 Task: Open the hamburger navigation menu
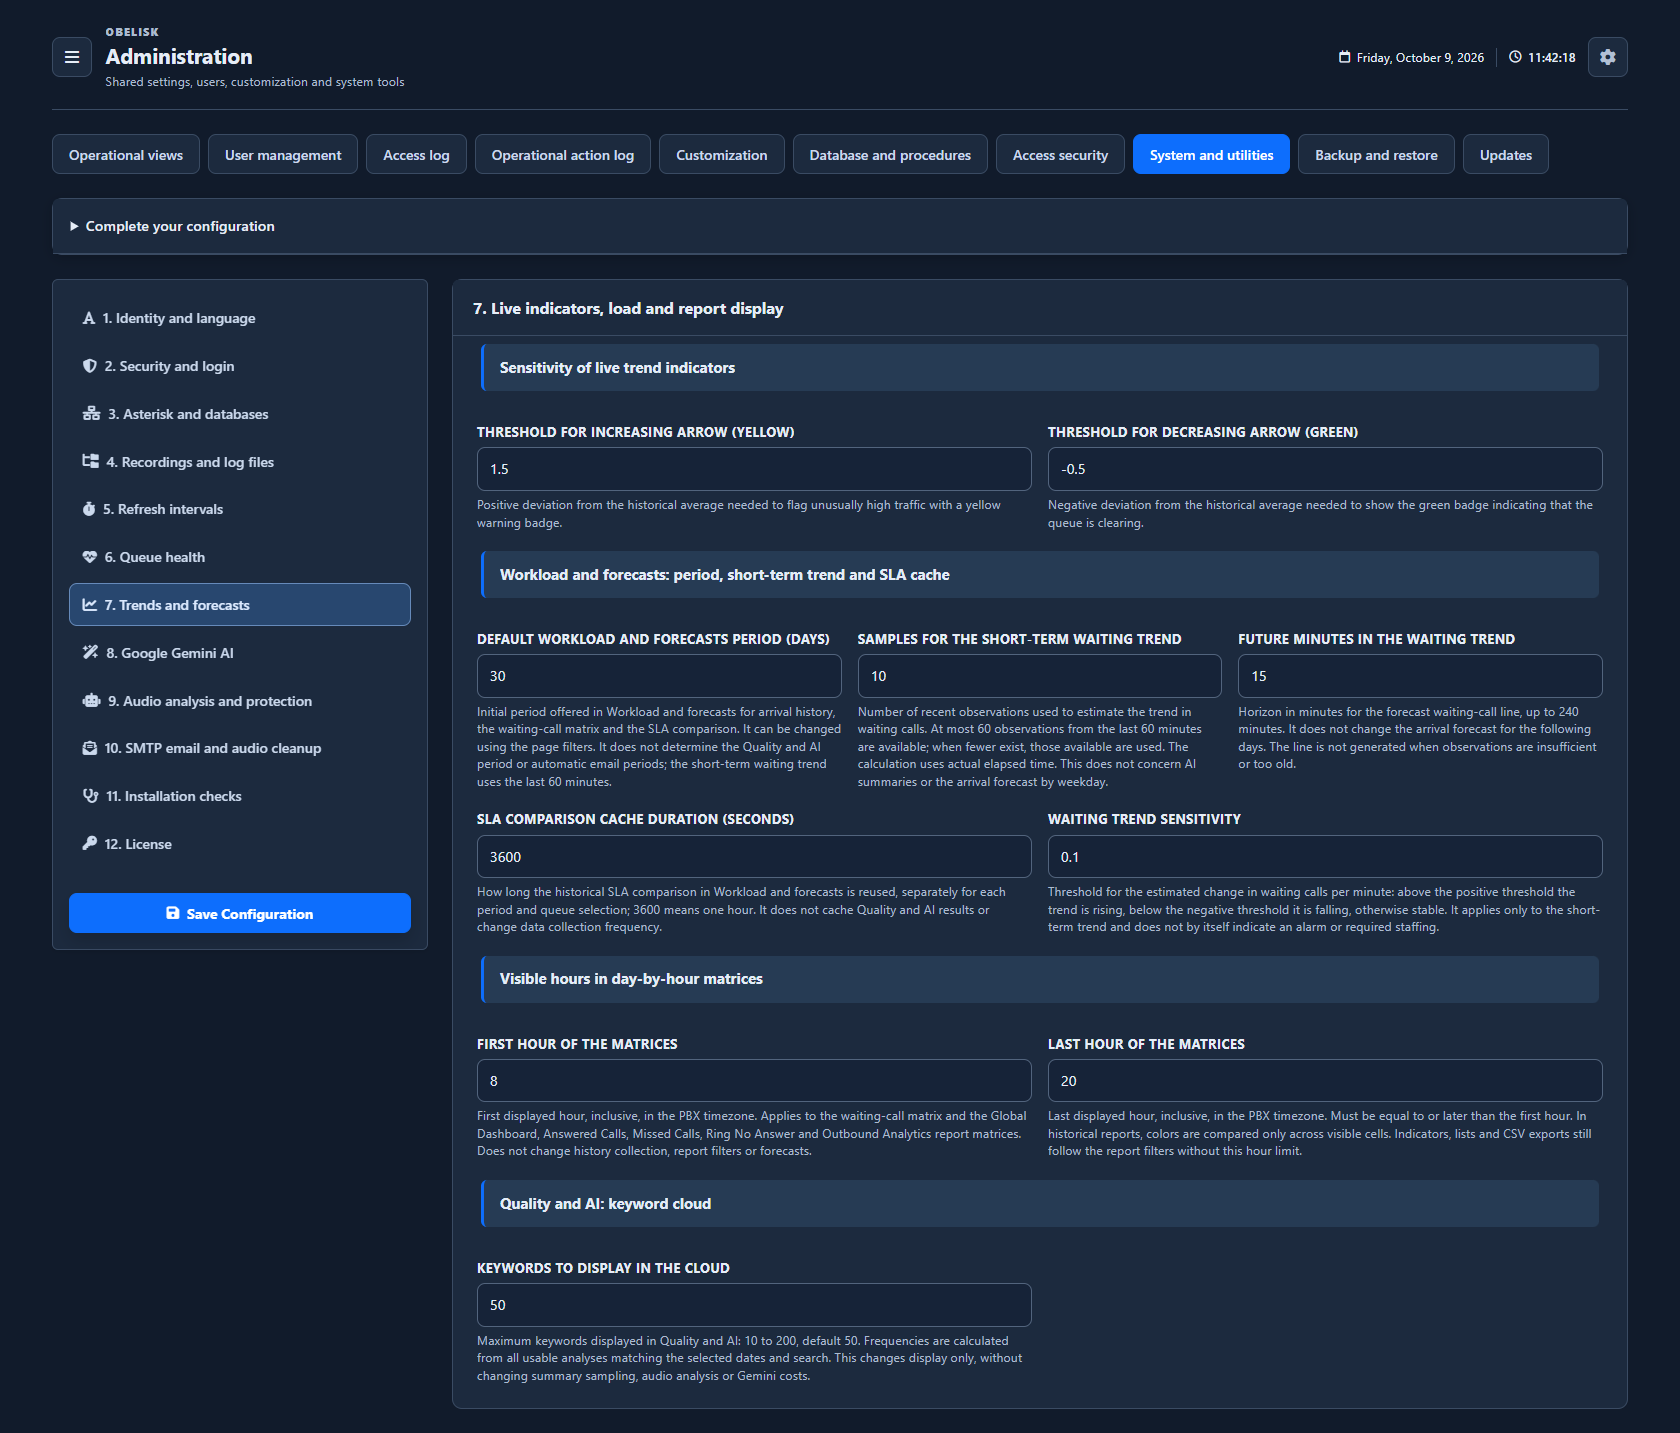tap(72, 57)
